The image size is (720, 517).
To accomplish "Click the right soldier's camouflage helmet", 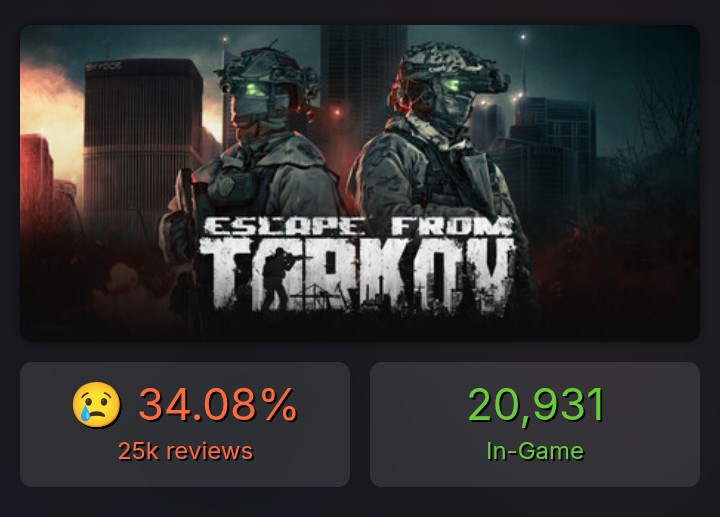I will tap(448, 64).
